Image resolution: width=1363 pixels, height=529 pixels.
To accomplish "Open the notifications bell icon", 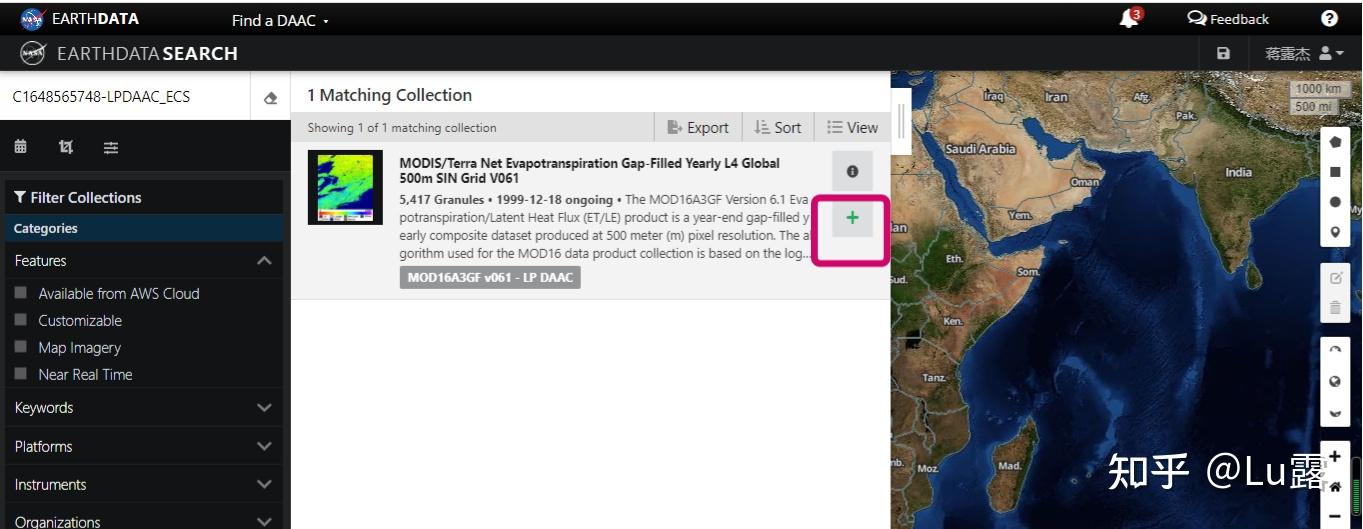I will click(1129, 19).
